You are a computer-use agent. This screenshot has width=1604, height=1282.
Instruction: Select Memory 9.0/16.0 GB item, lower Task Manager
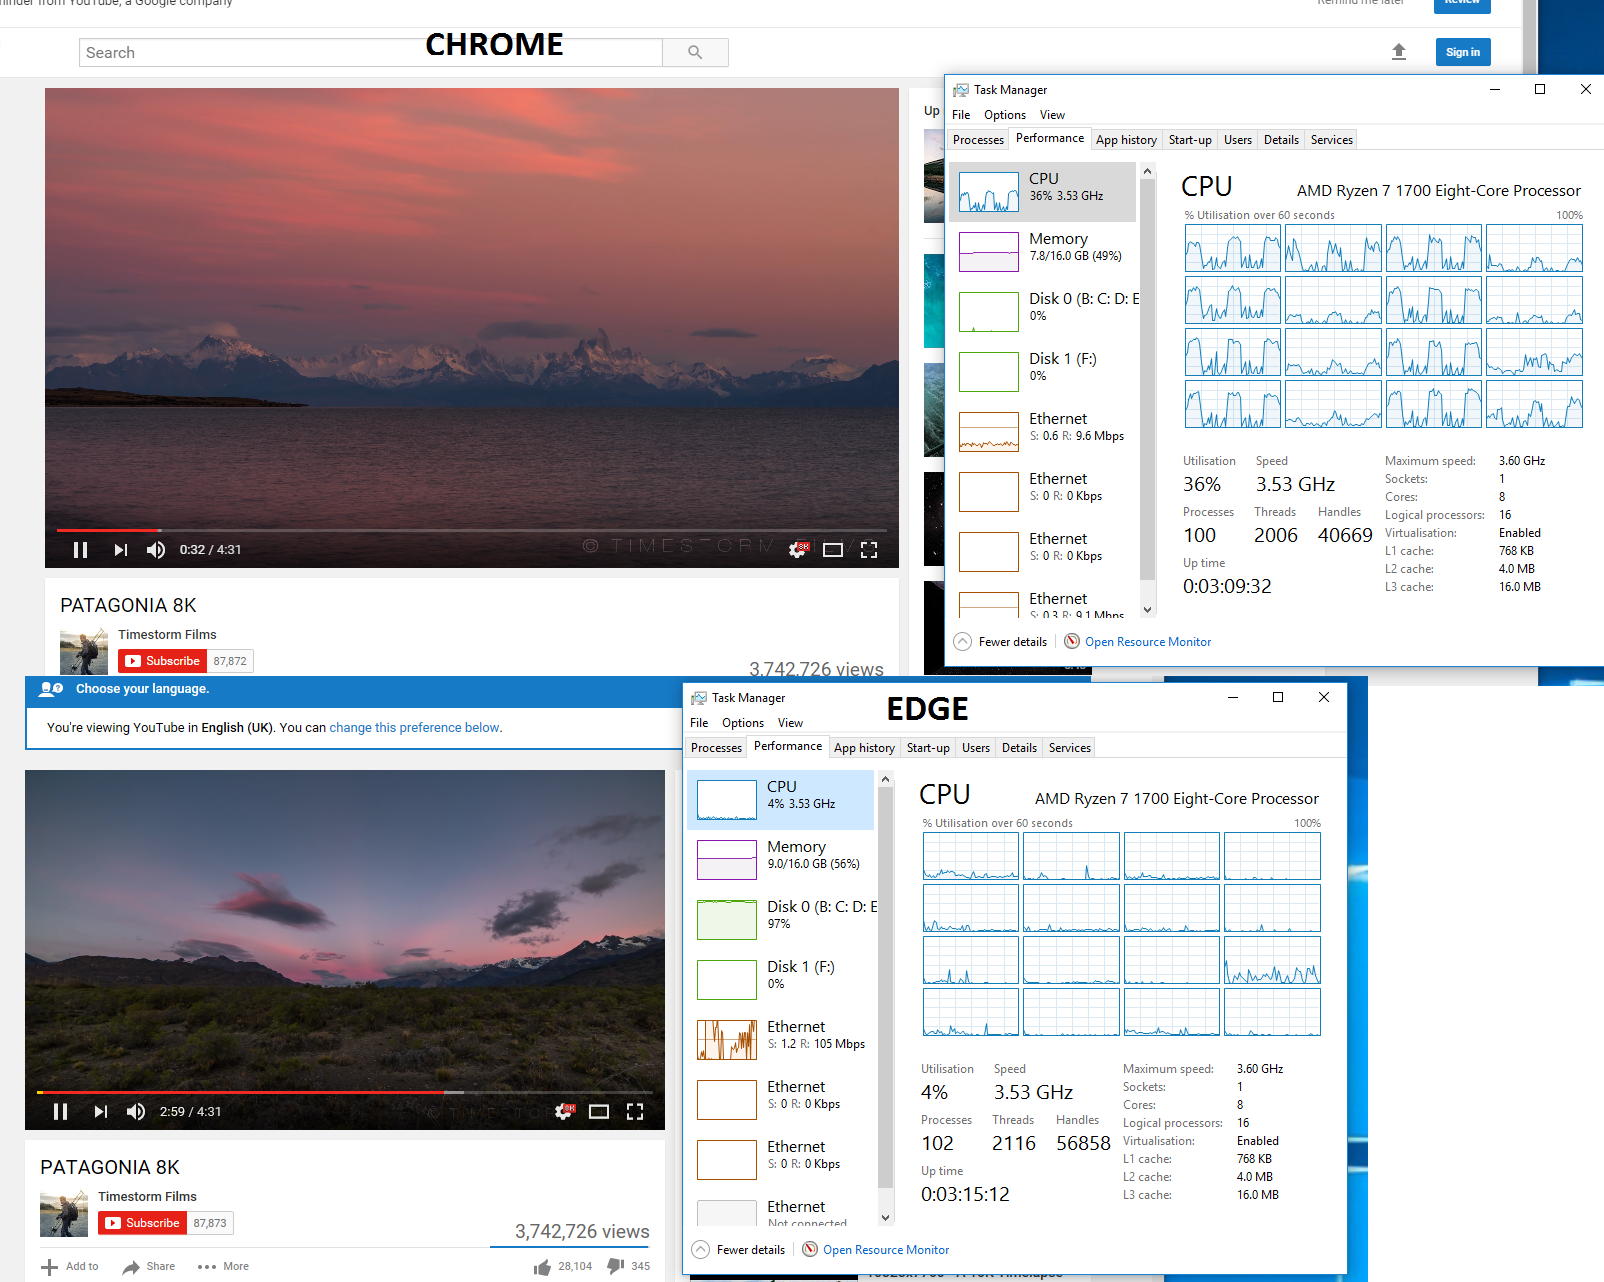780,859
